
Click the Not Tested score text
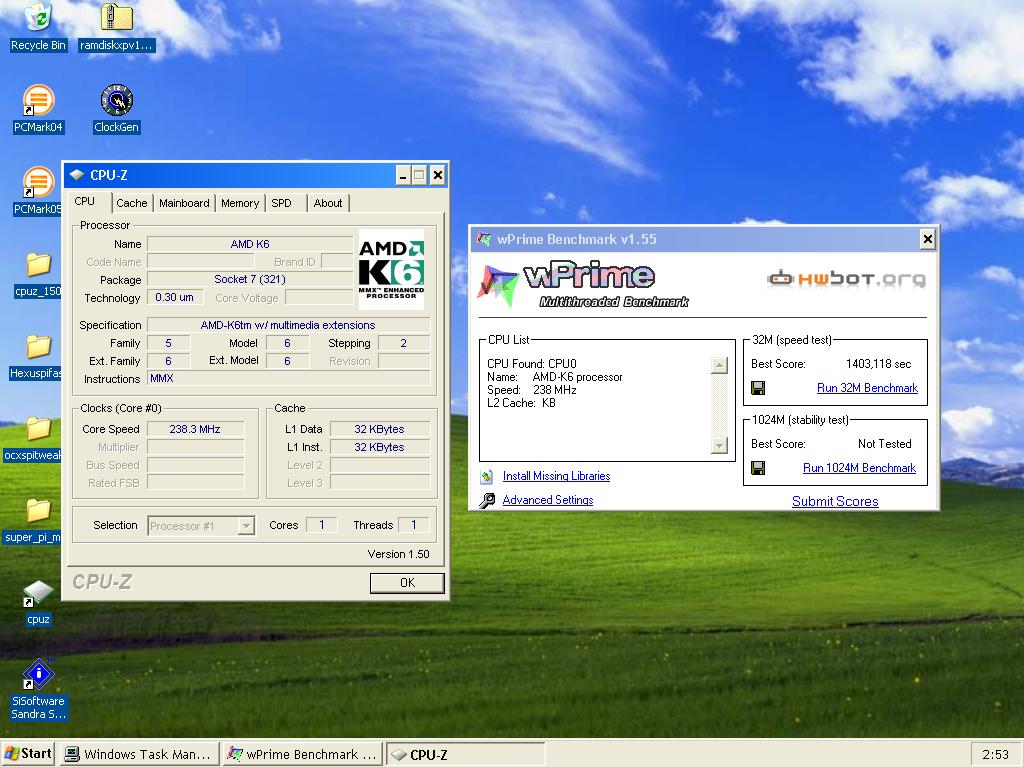[x=884, y=443]
